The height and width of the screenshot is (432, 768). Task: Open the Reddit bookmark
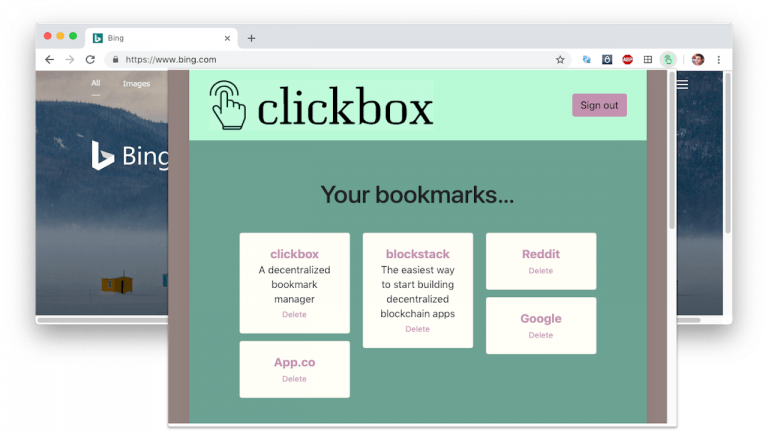(x=541, y=254)
